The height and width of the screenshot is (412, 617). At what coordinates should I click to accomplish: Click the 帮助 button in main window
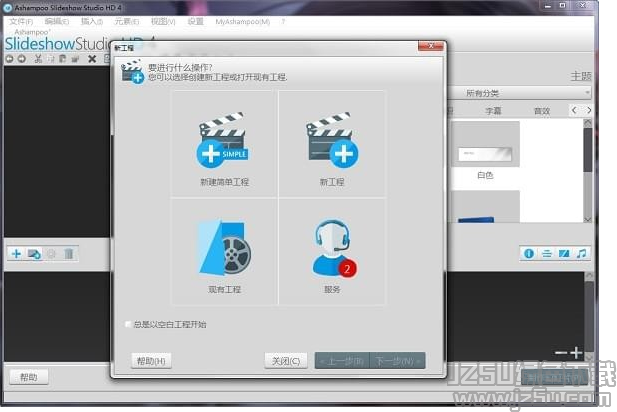pos(29,377)
